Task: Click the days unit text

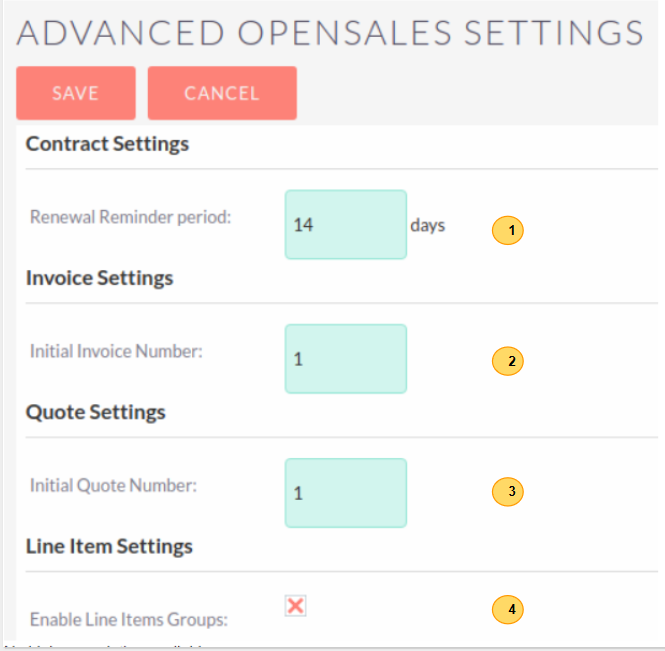Action: click(x=427, y=225)
